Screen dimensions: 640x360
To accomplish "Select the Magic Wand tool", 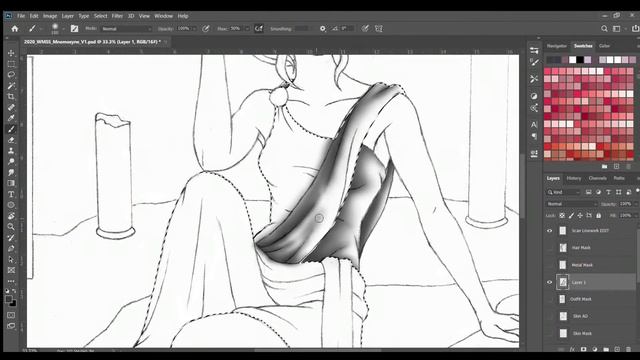I will pyautogui.click(x=11, y=86).
